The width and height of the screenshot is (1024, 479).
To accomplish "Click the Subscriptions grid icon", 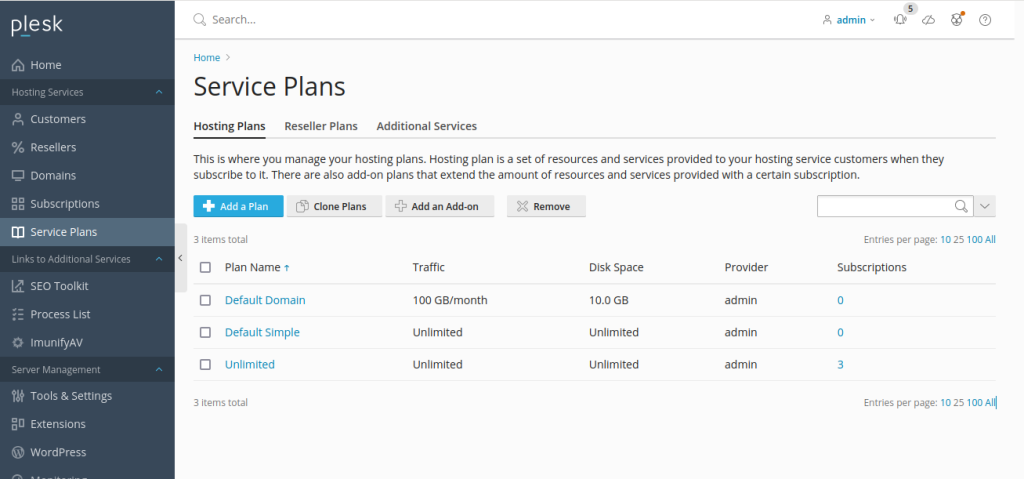I will (x=18, y=203).
